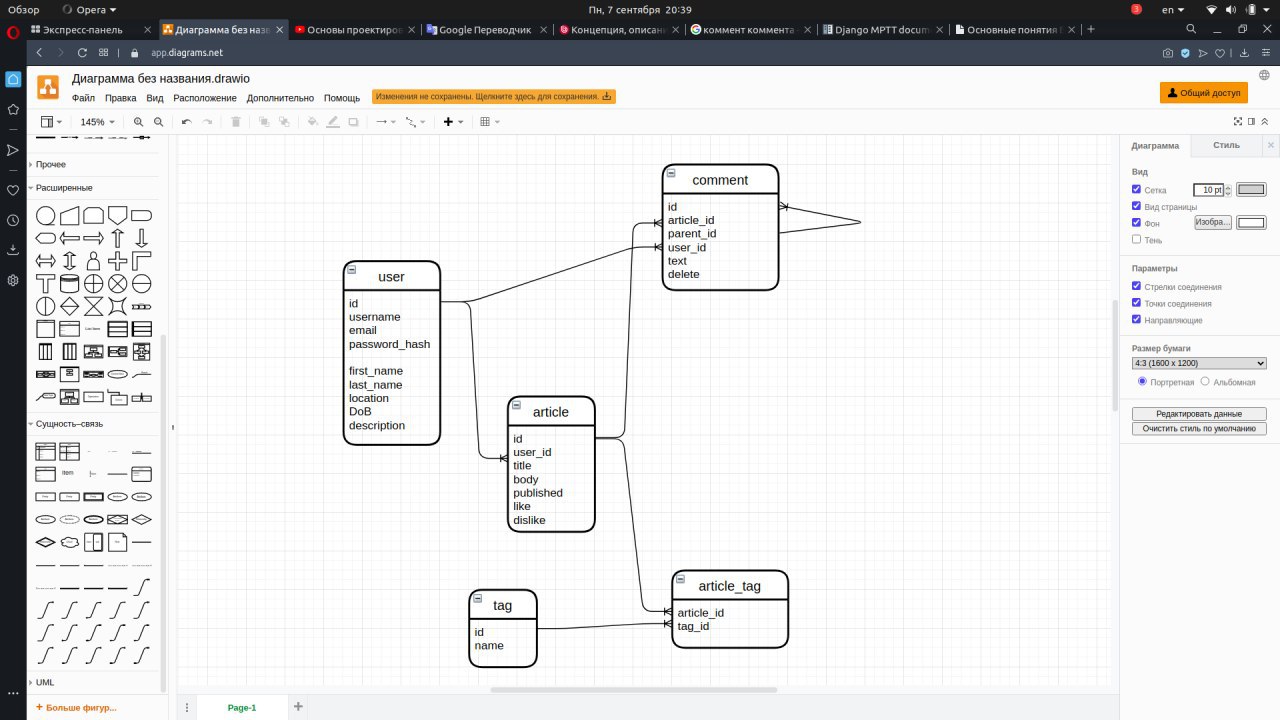Click the Редактировать данные button
The height and width of the screenshot is (720, 1280).
coord(1199,413)
